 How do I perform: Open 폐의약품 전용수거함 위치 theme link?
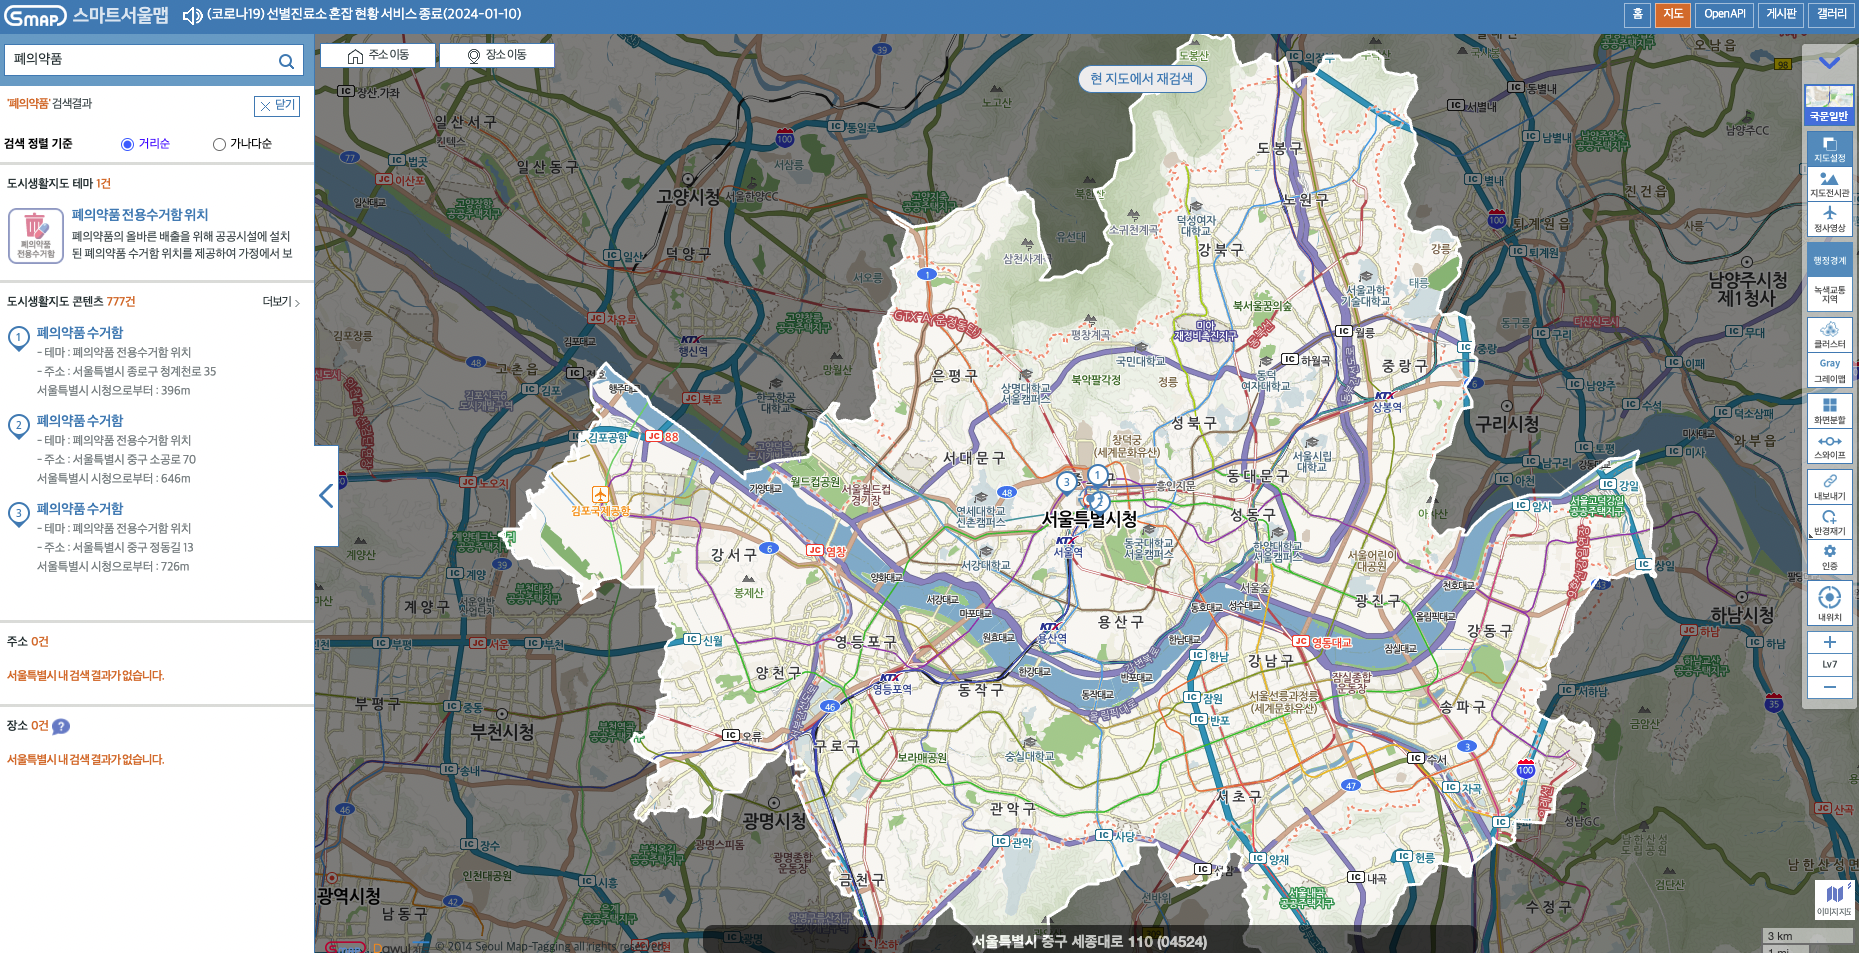pos(140,215)
